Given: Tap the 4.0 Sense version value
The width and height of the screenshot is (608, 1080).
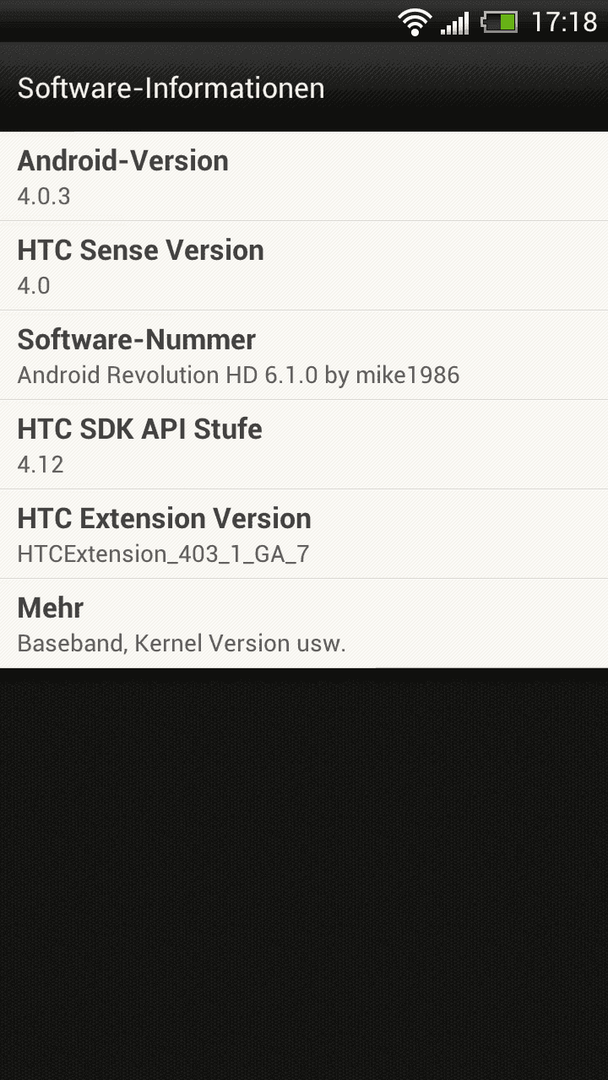Looking at the screenshot, I should click(x=34, y=286).
